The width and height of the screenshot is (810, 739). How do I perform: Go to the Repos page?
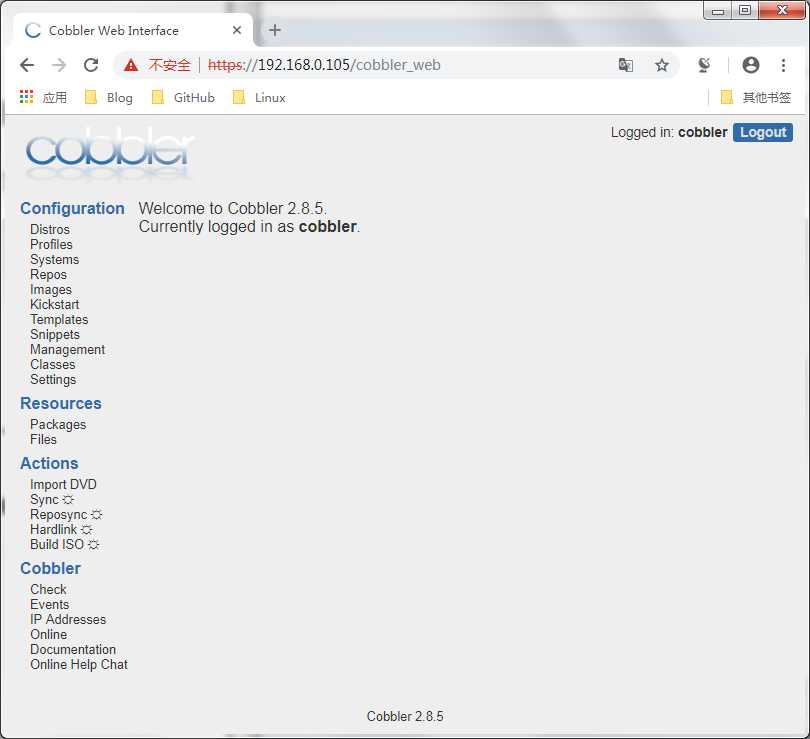pos(48,274)
